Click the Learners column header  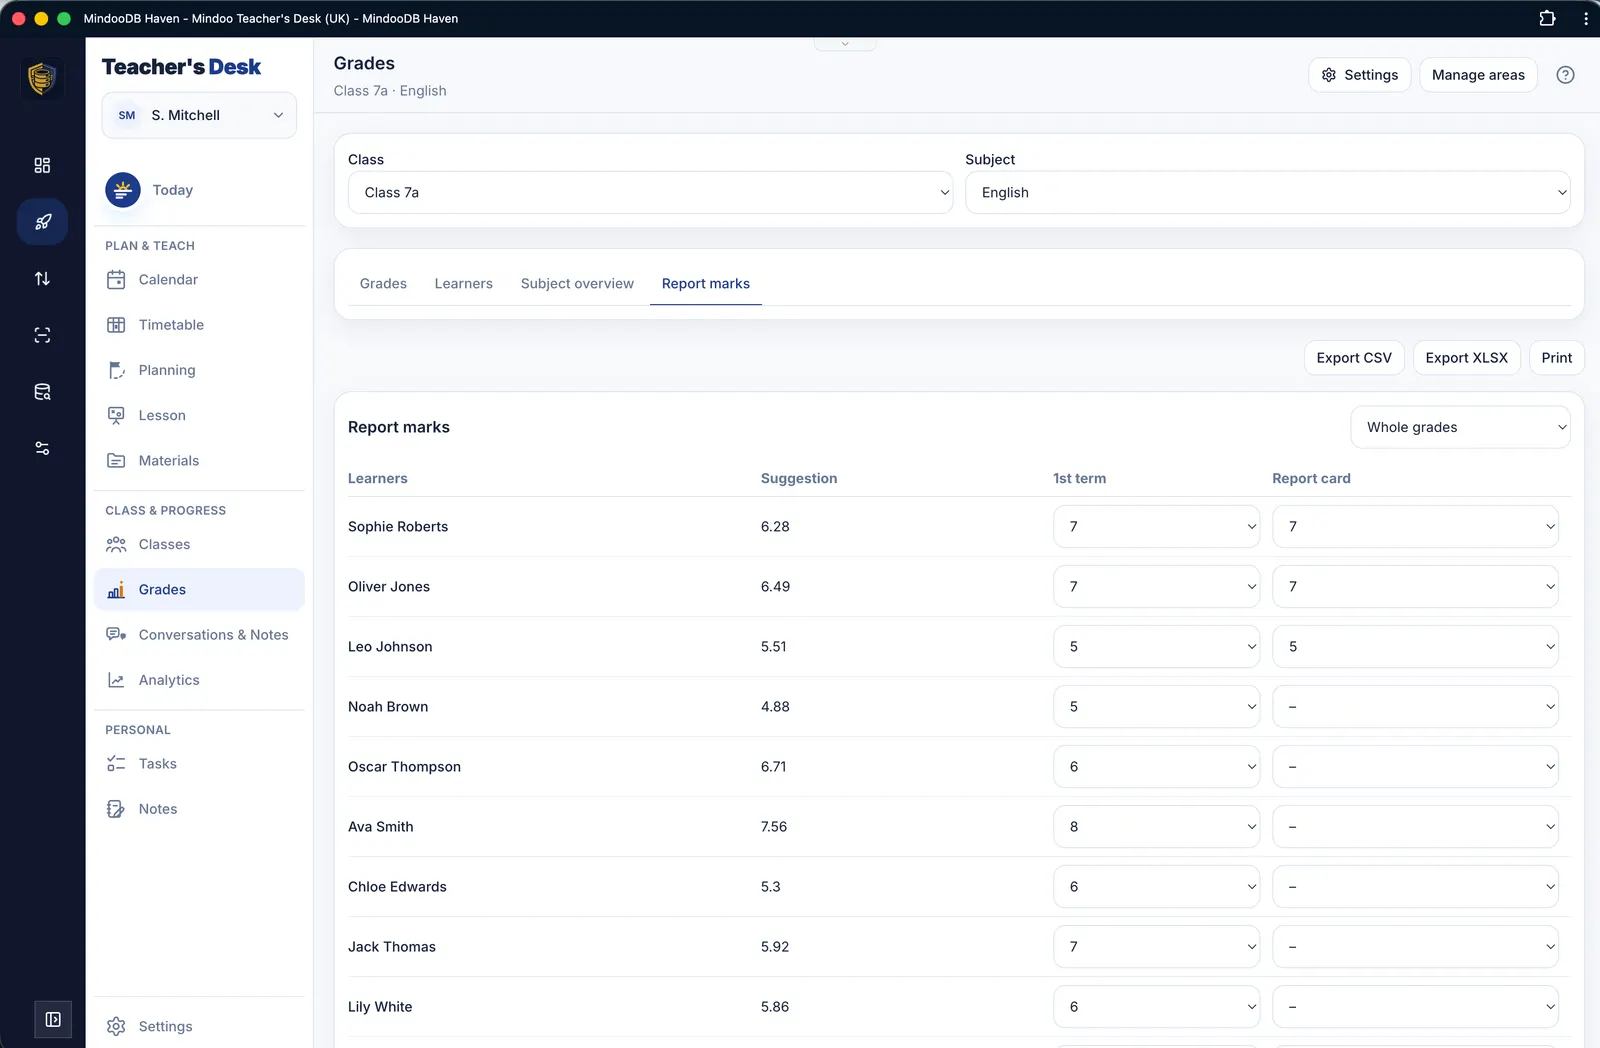pyautogui.click(x=378, y=479)
